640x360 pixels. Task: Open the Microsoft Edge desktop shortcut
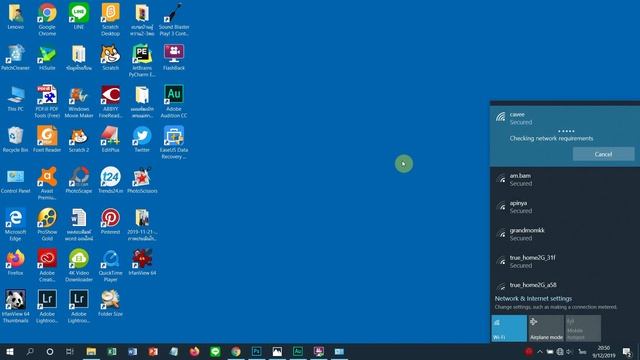click(x=16, y=224)
